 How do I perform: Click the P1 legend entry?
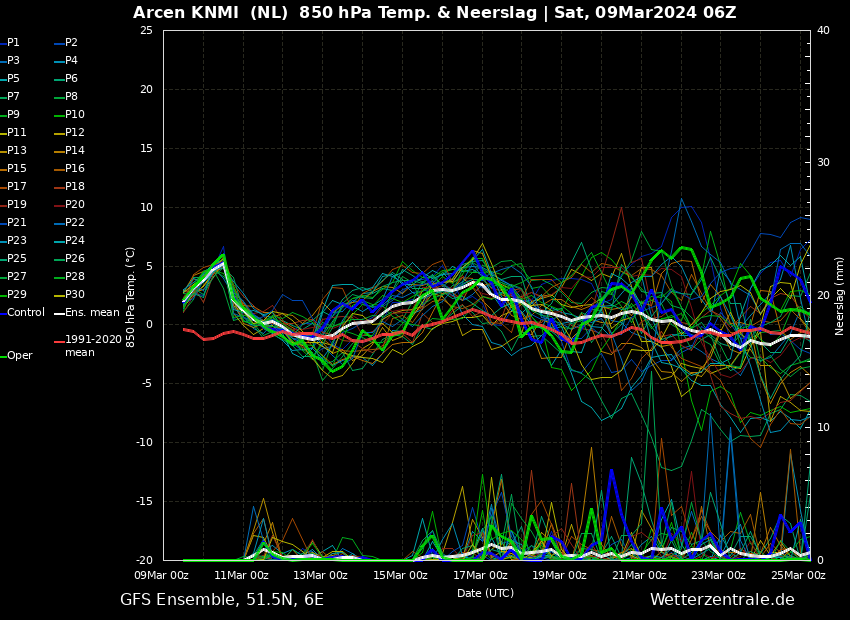pyautogui.click(x=10, y=43)
